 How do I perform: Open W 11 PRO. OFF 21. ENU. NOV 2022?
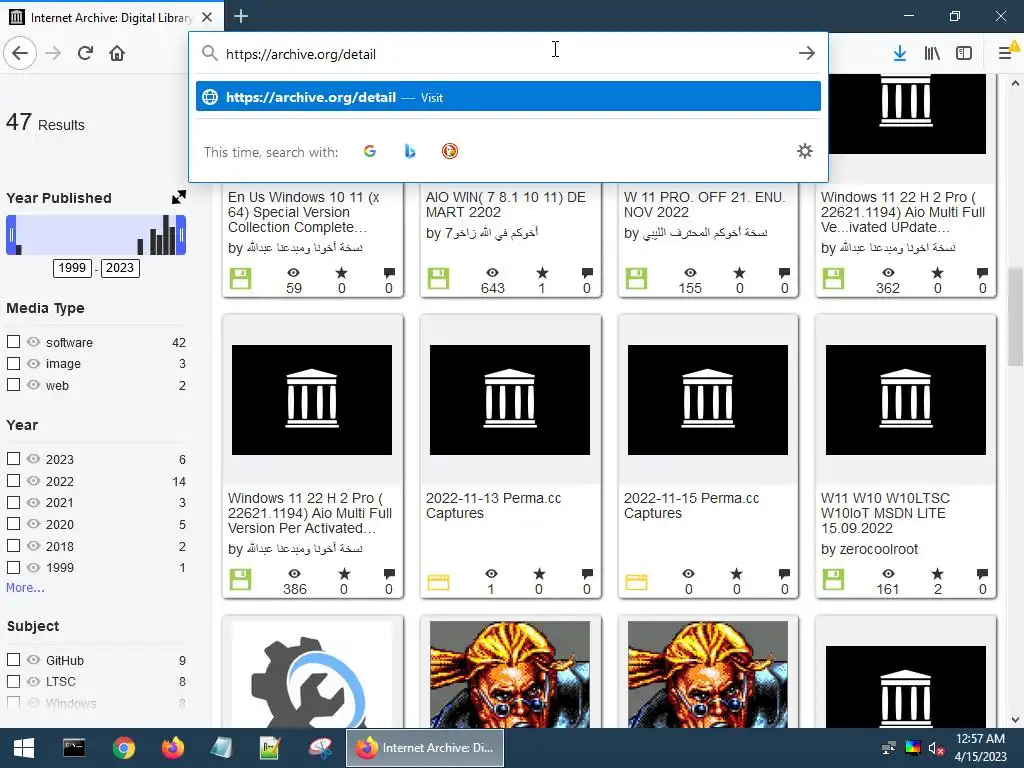point(704,204)
